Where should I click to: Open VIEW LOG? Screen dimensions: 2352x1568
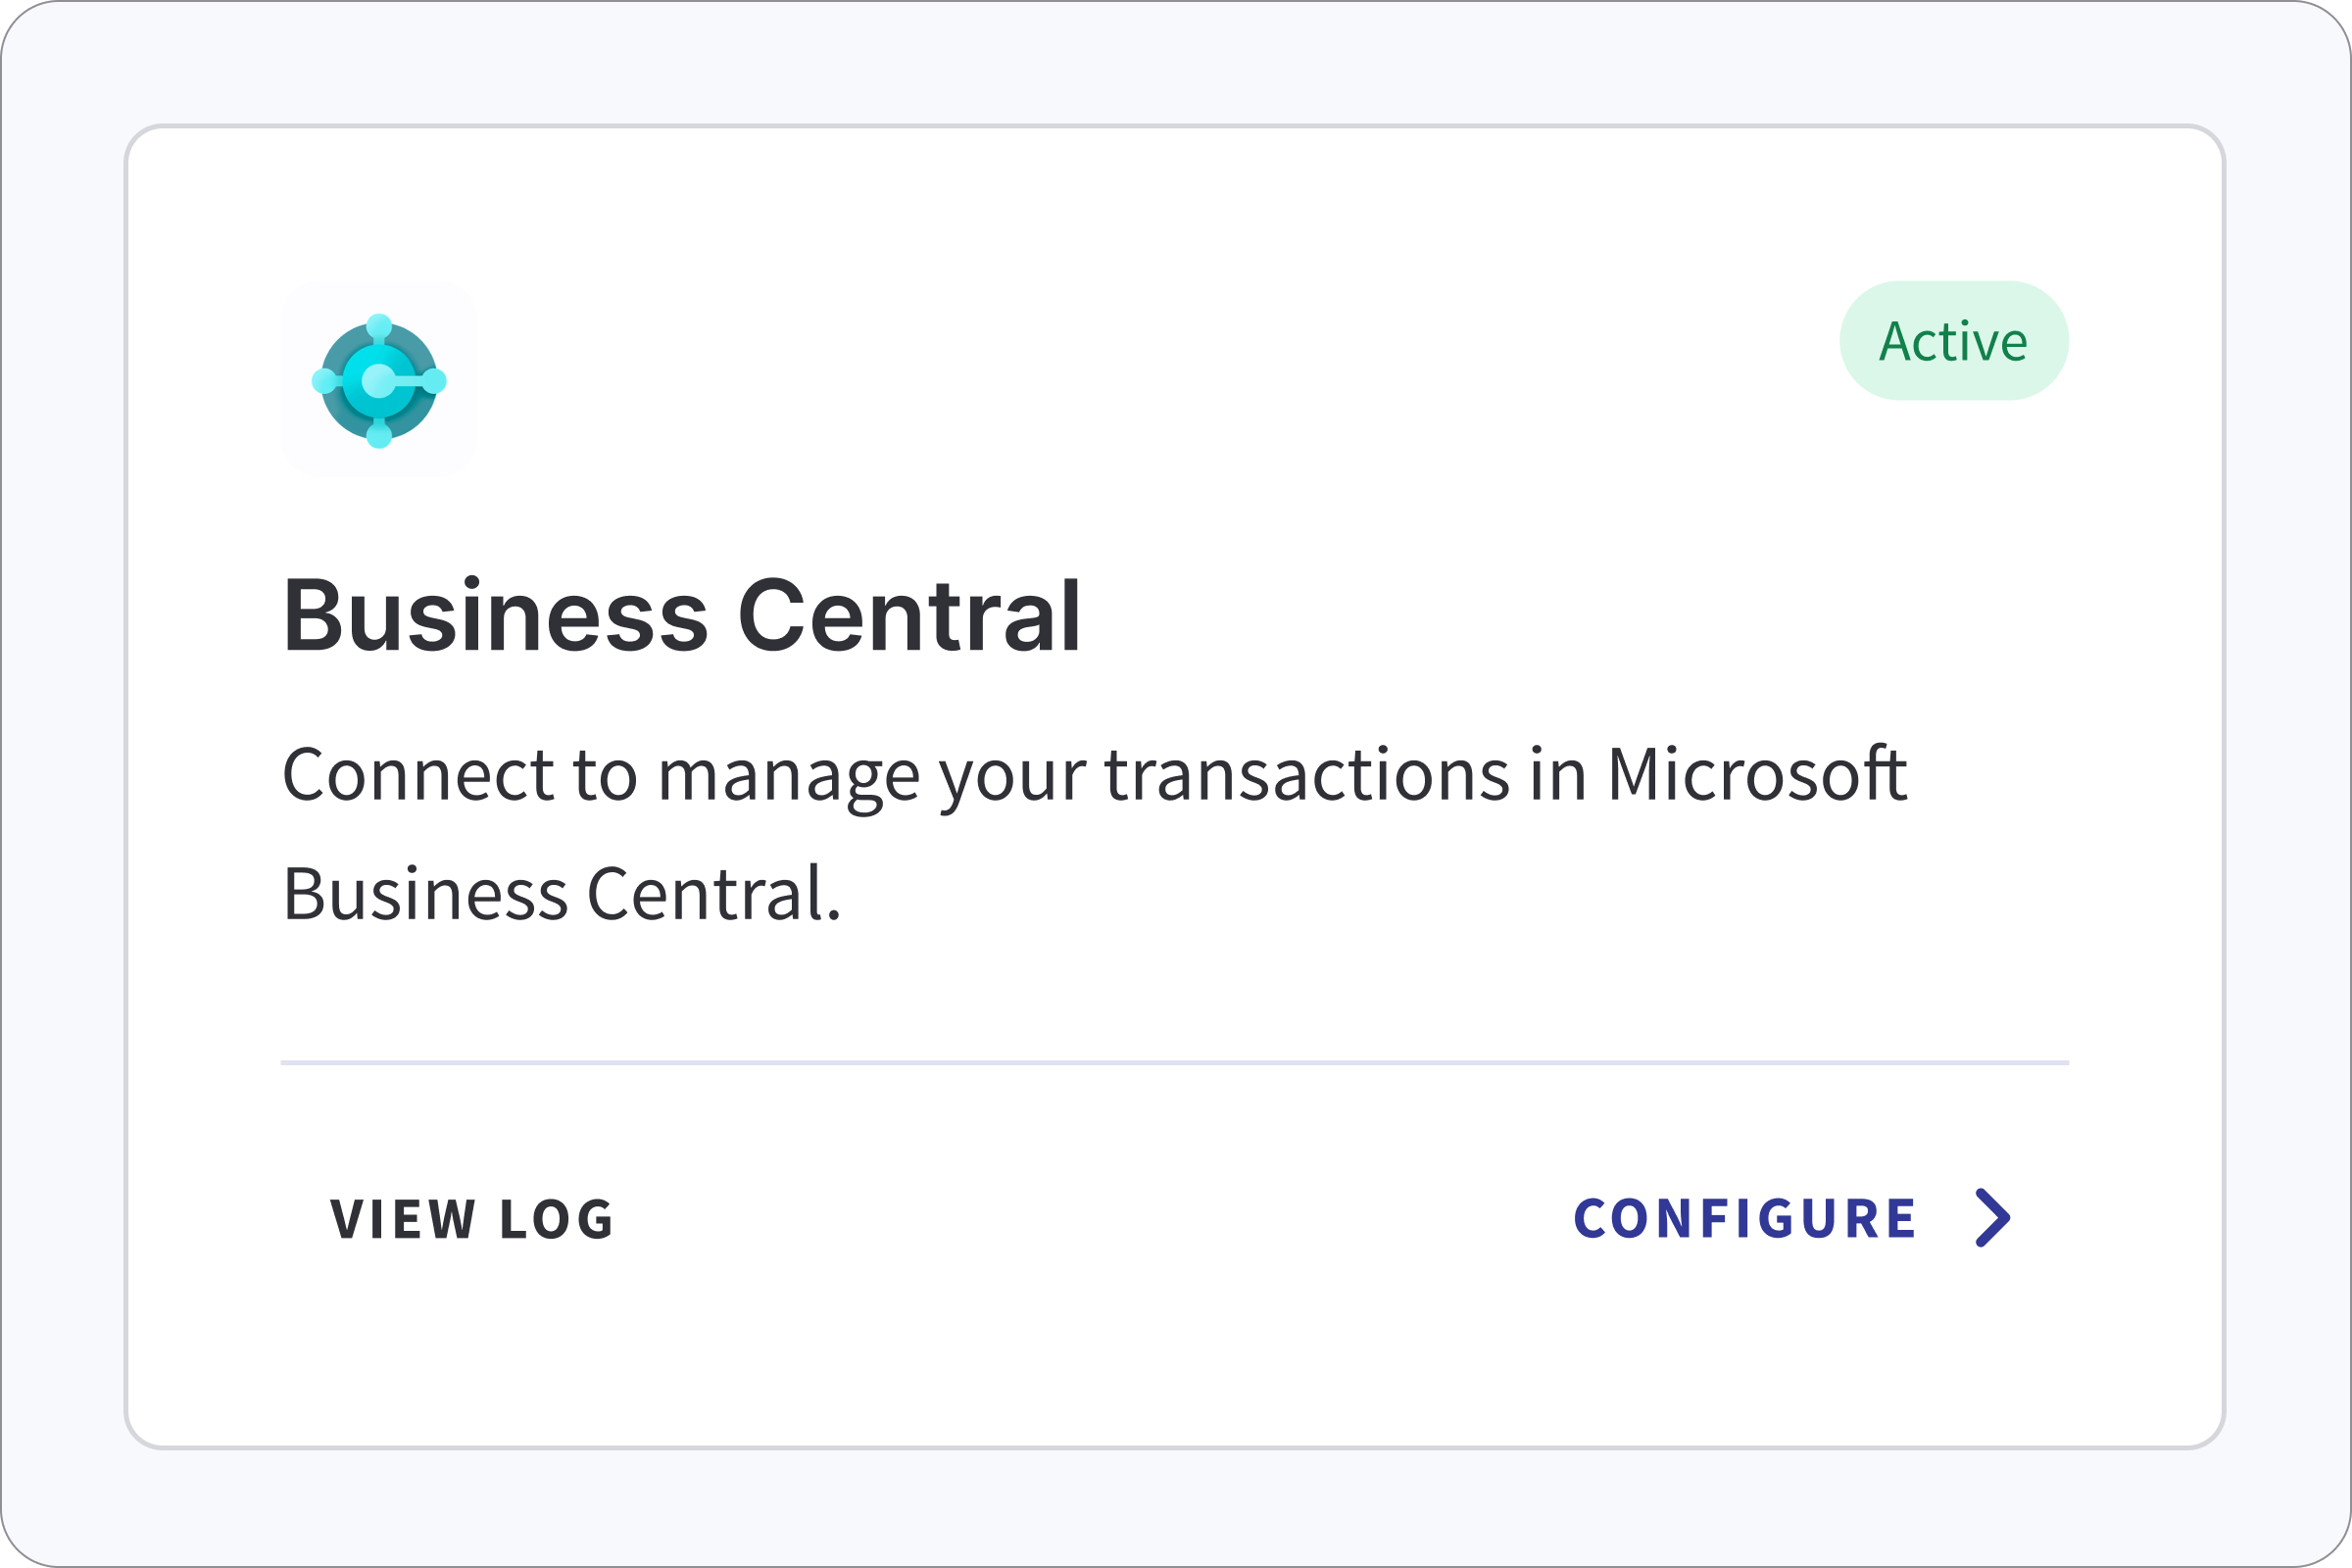coord(472,1218)
